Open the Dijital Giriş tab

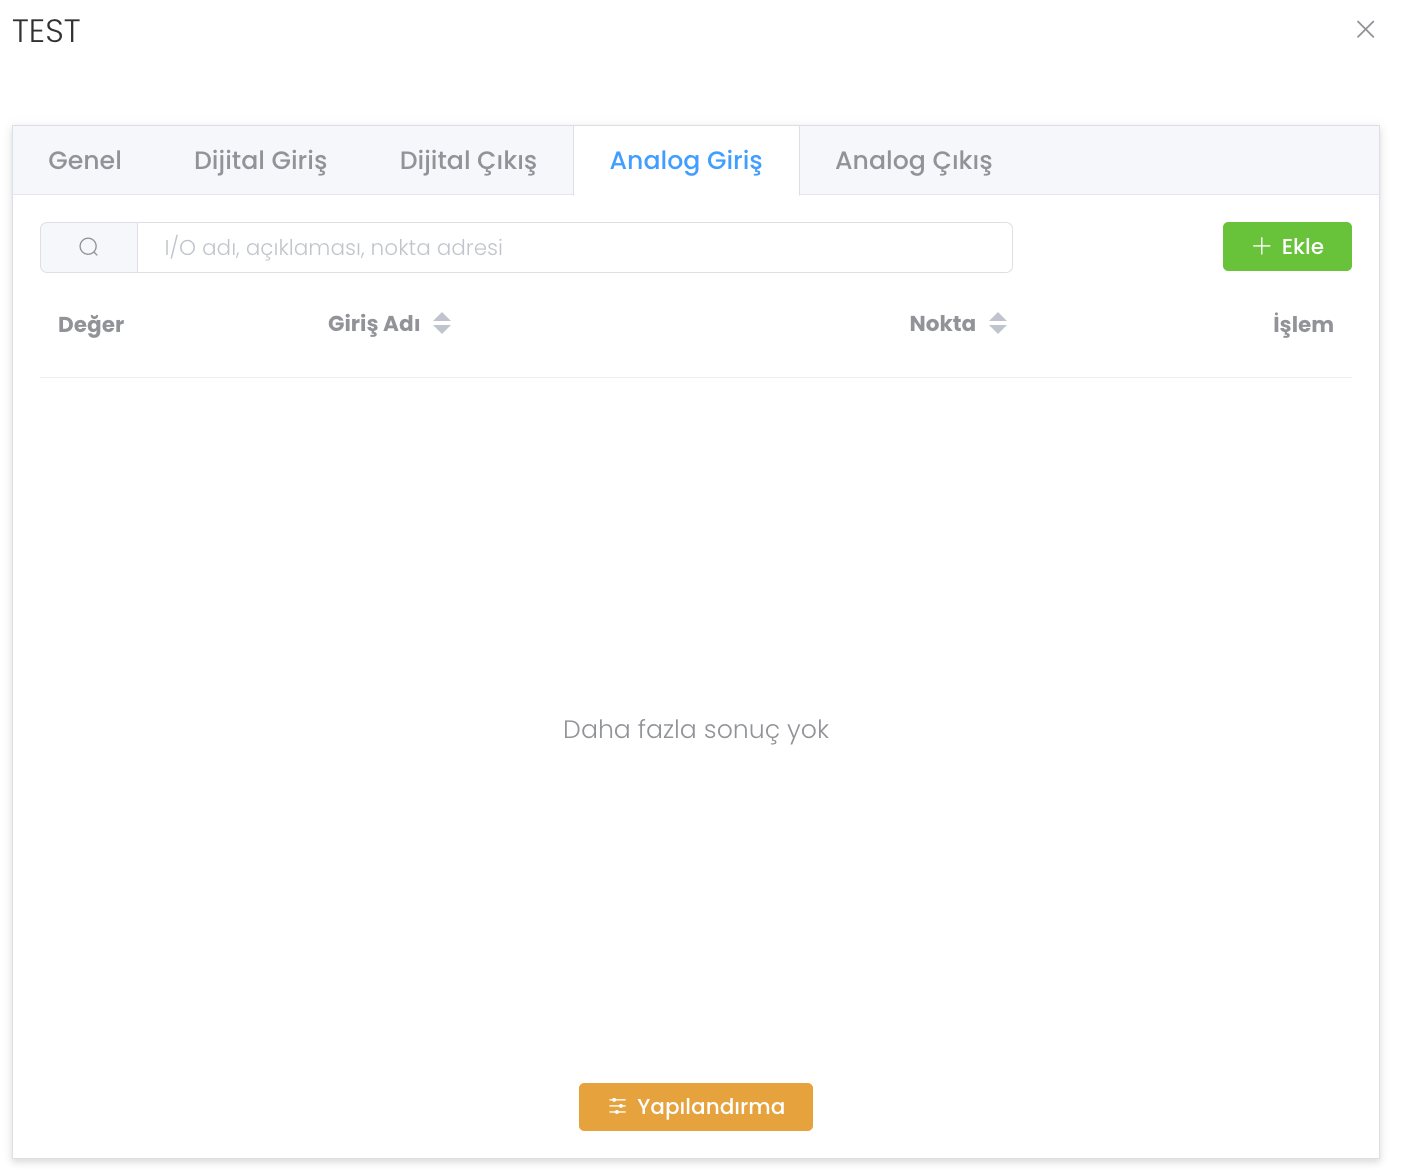[x=260, y=161]
